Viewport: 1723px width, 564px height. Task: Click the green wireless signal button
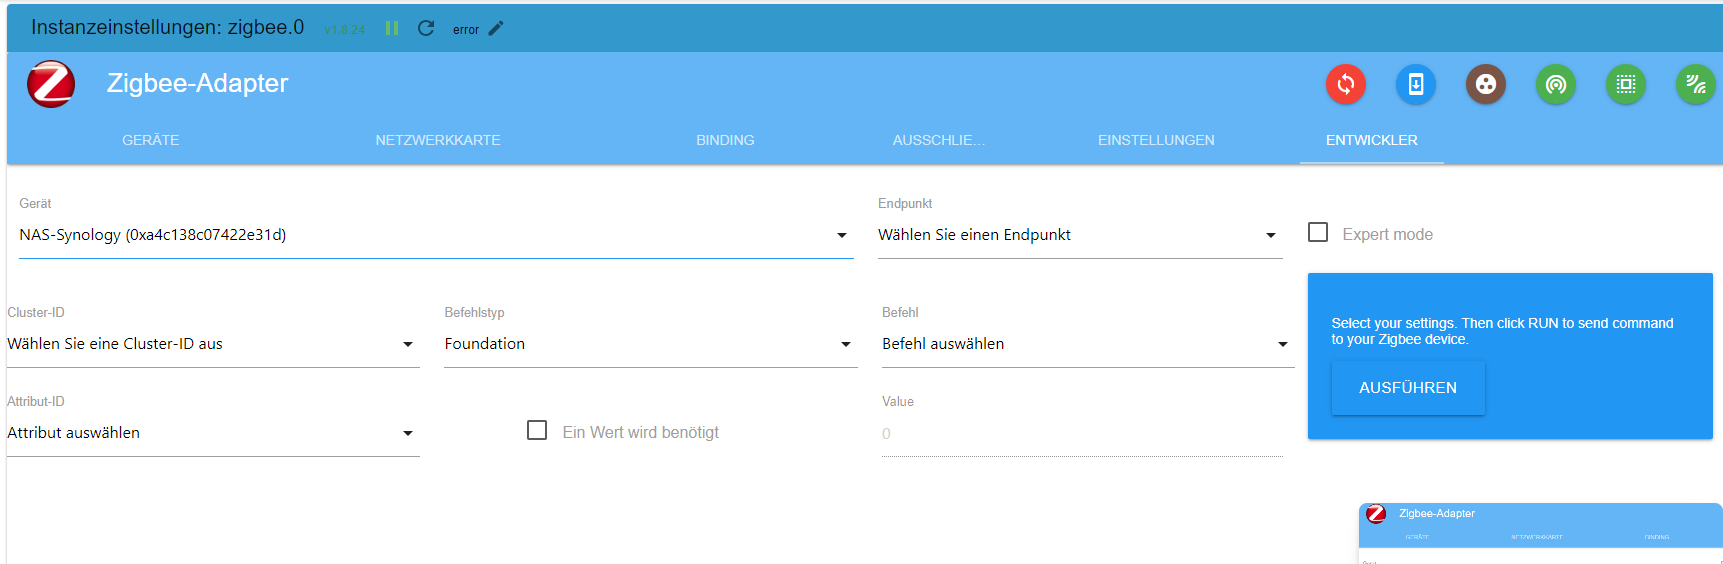1696,84
